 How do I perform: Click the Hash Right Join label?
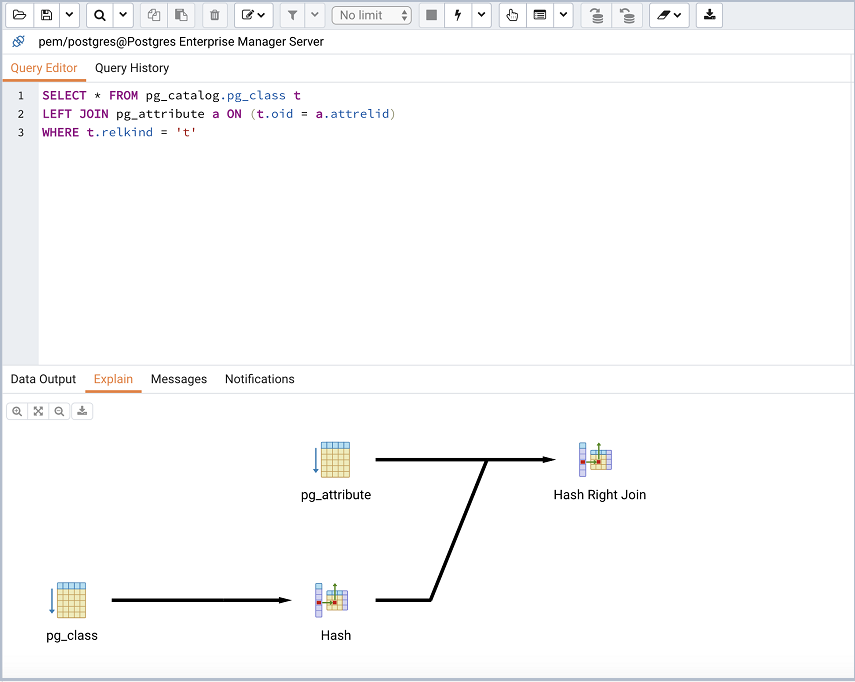(600, 495)
